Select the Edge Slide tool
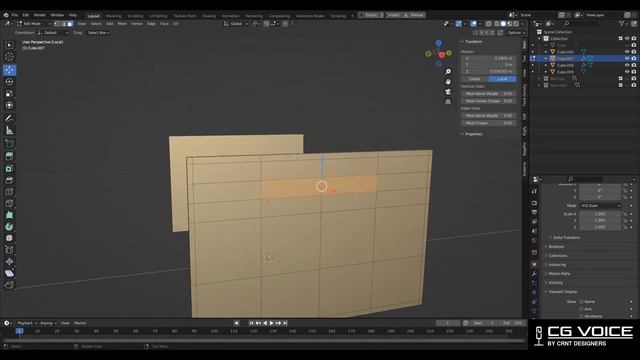Viewport: 640px width, 360px height. pos(9,250)
